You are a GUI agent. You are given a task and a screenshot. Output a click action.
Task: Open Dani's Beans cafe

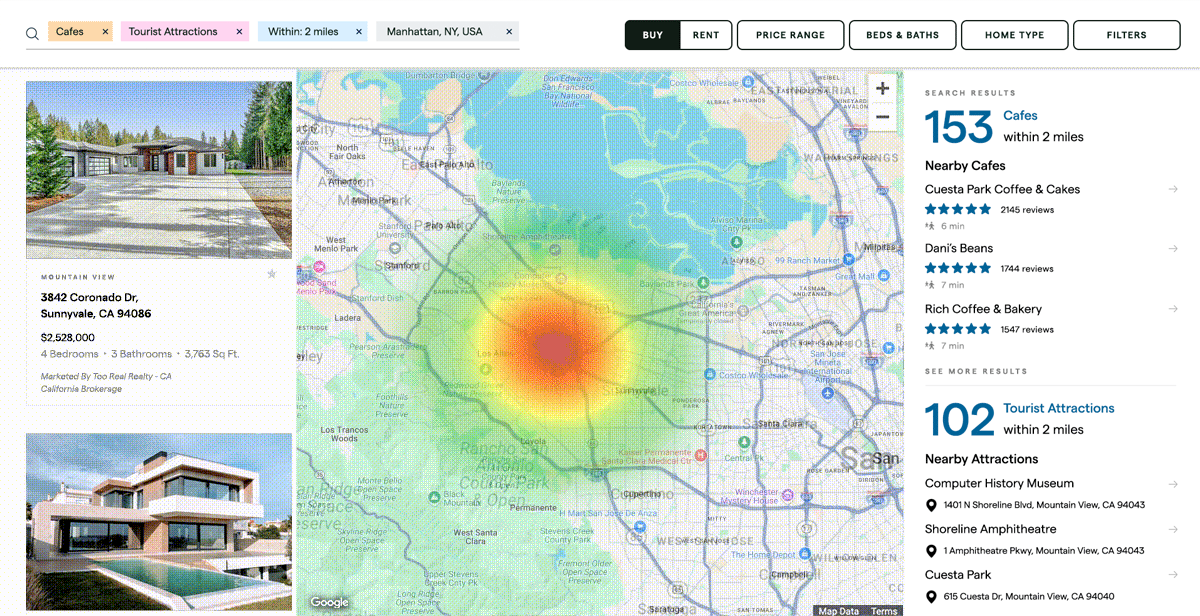tap(959, 248)
